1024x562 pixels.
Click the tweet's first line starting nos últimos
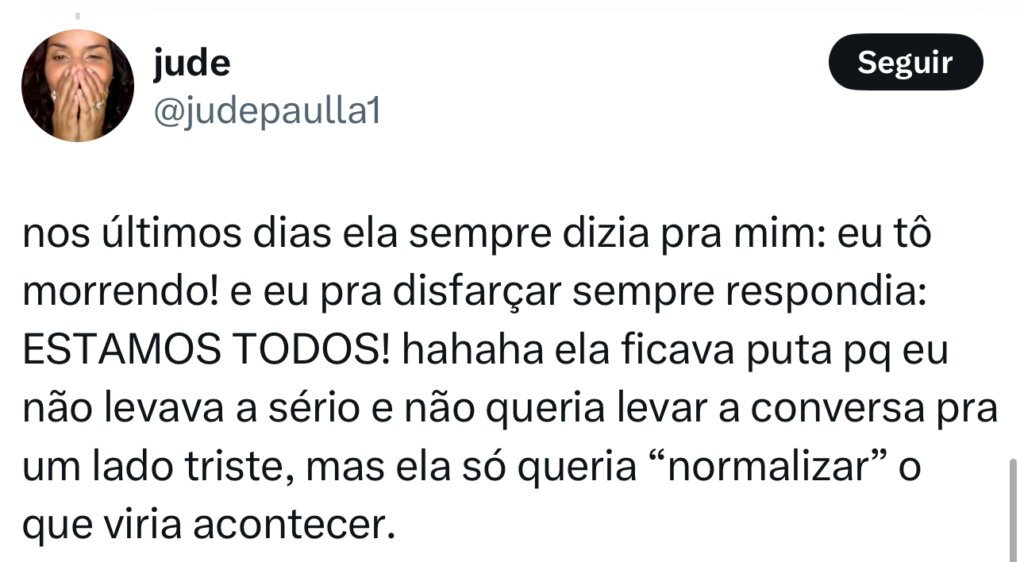point(477,234)
